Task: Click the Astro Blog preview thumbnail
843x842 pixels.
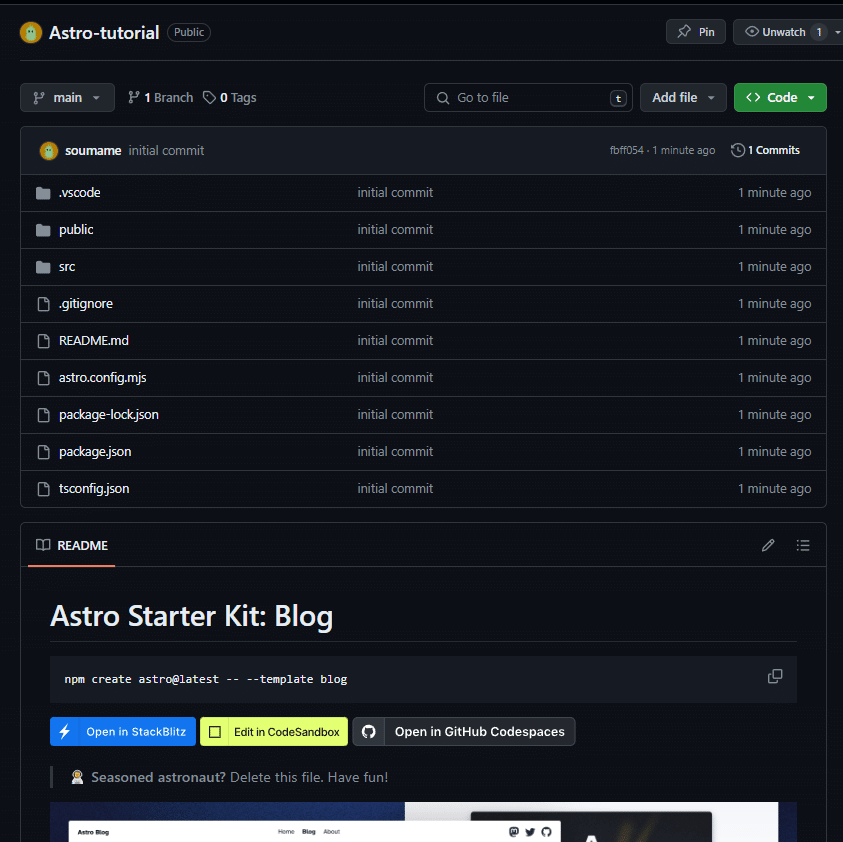Action: [423, 822]
